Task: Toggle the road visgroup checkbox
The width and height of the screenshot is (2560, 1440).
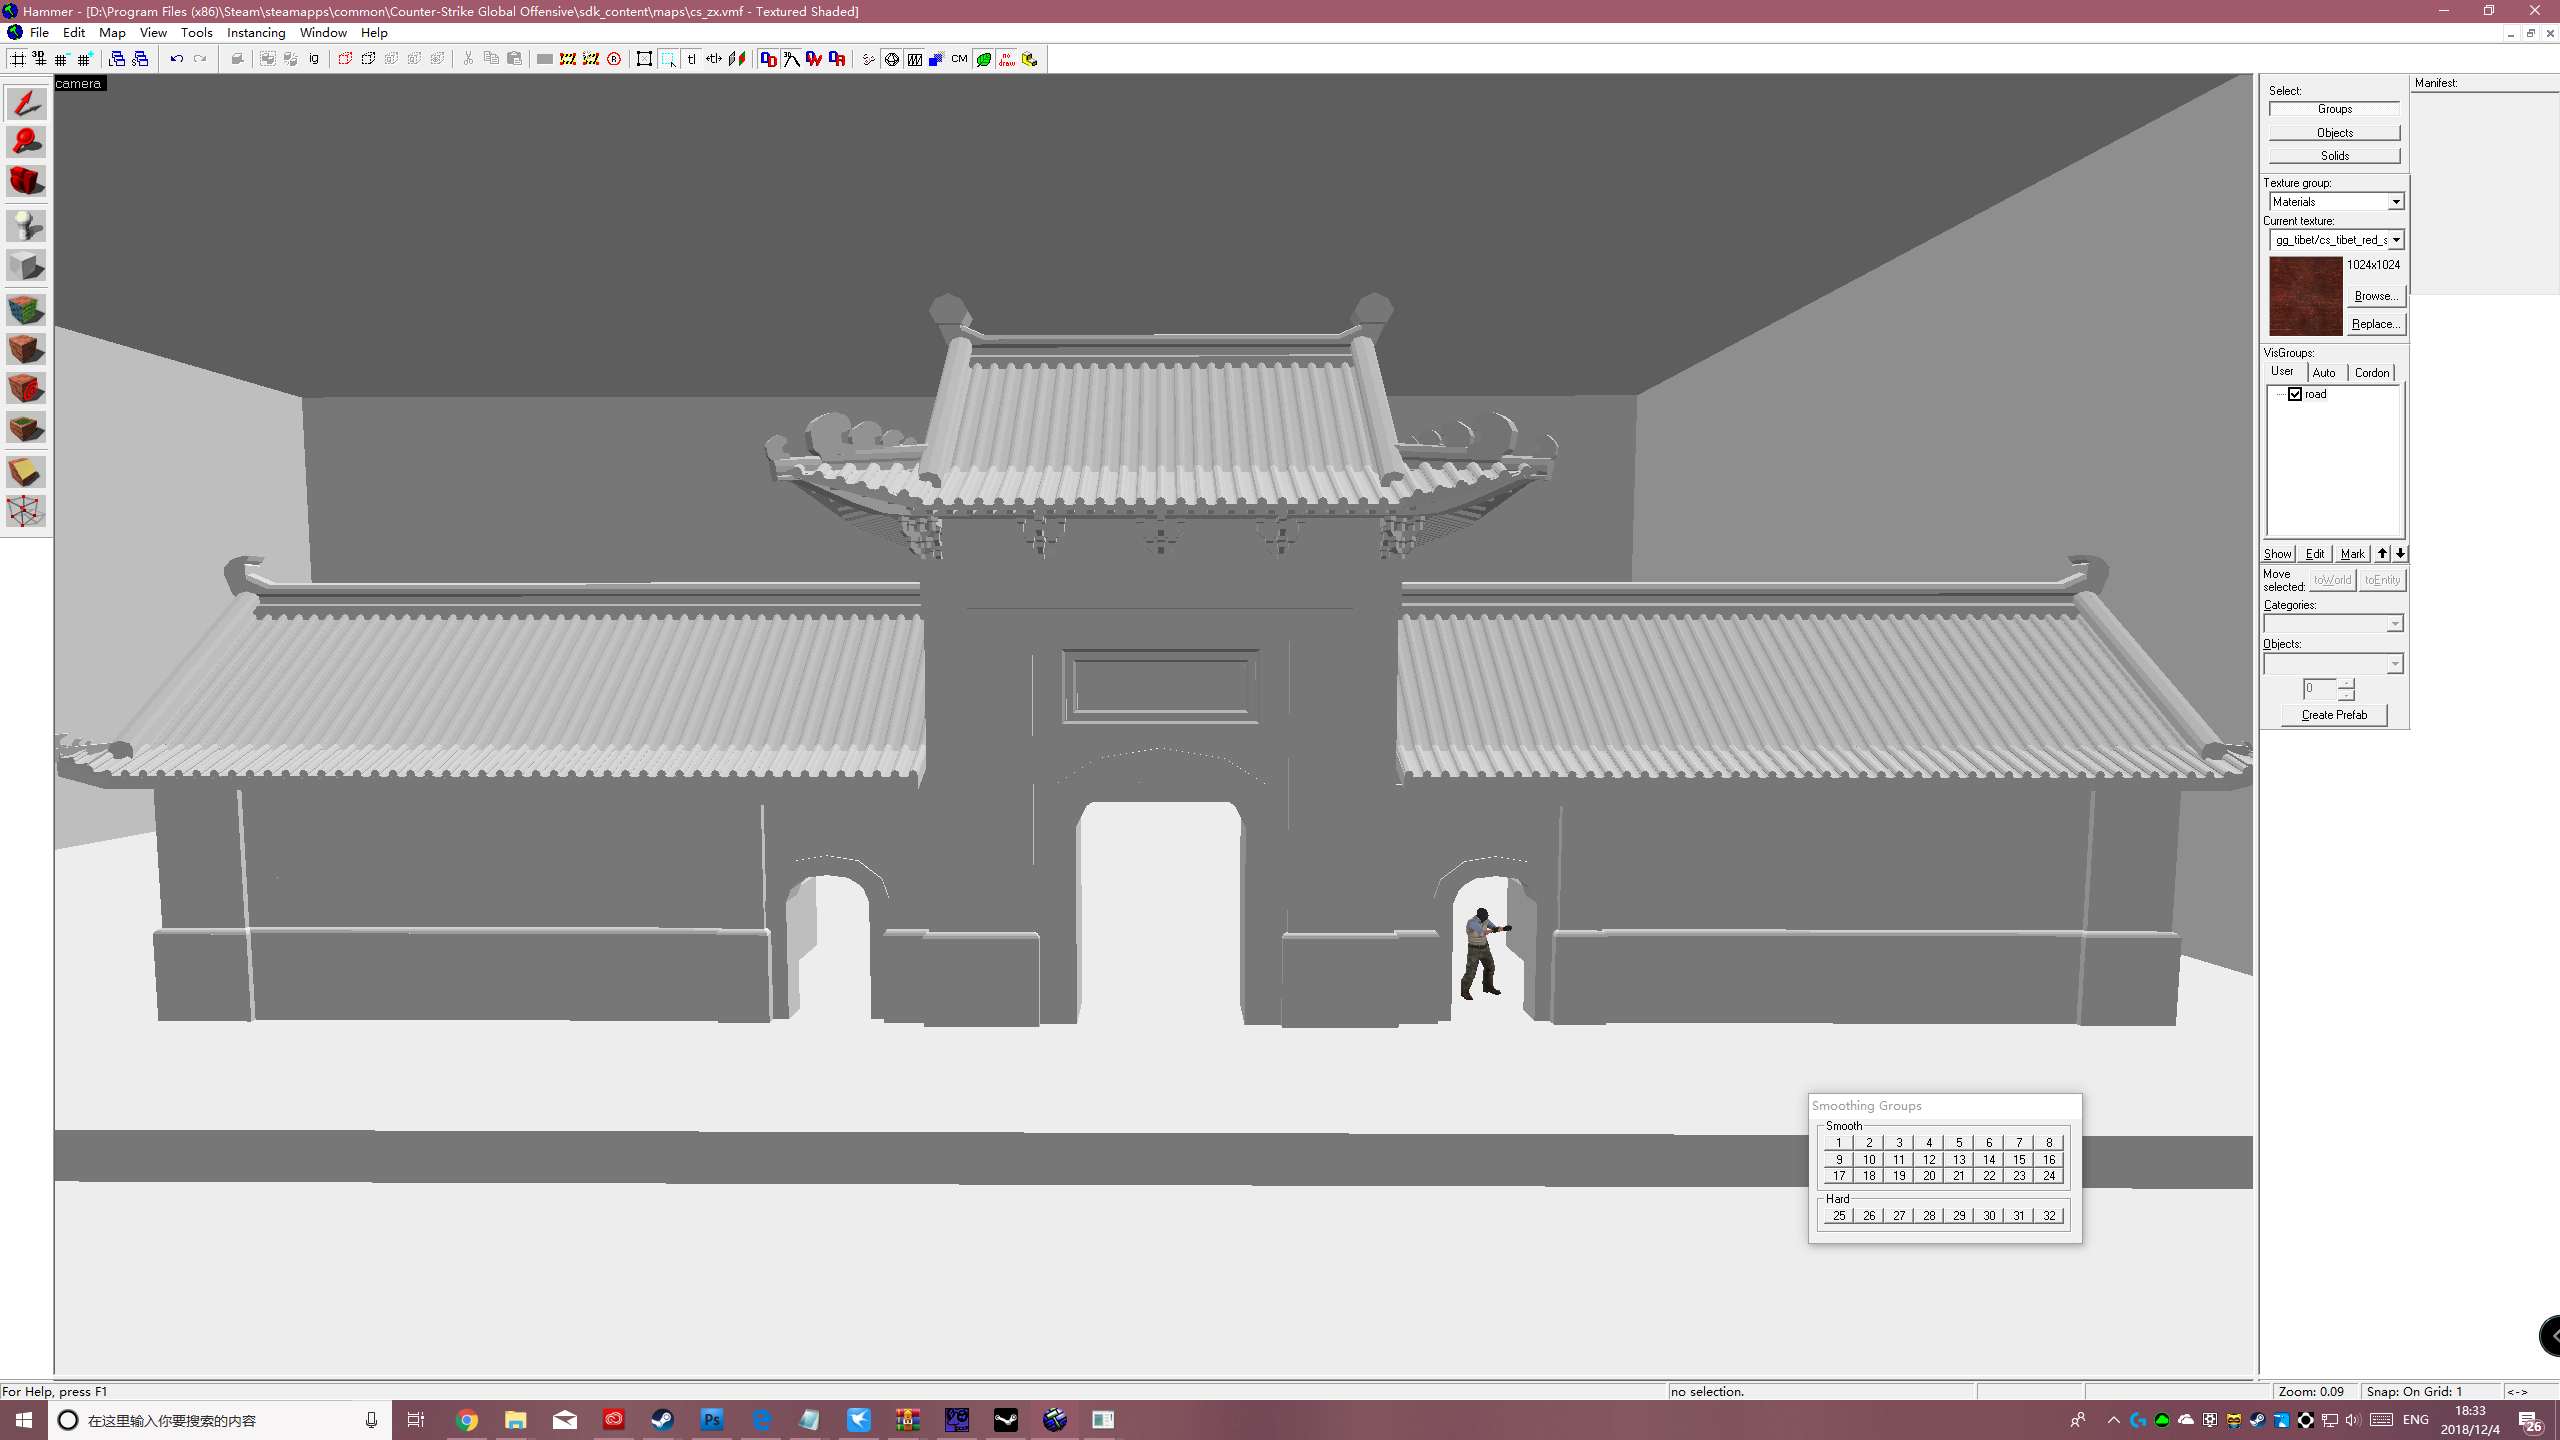Action: 2296,394
